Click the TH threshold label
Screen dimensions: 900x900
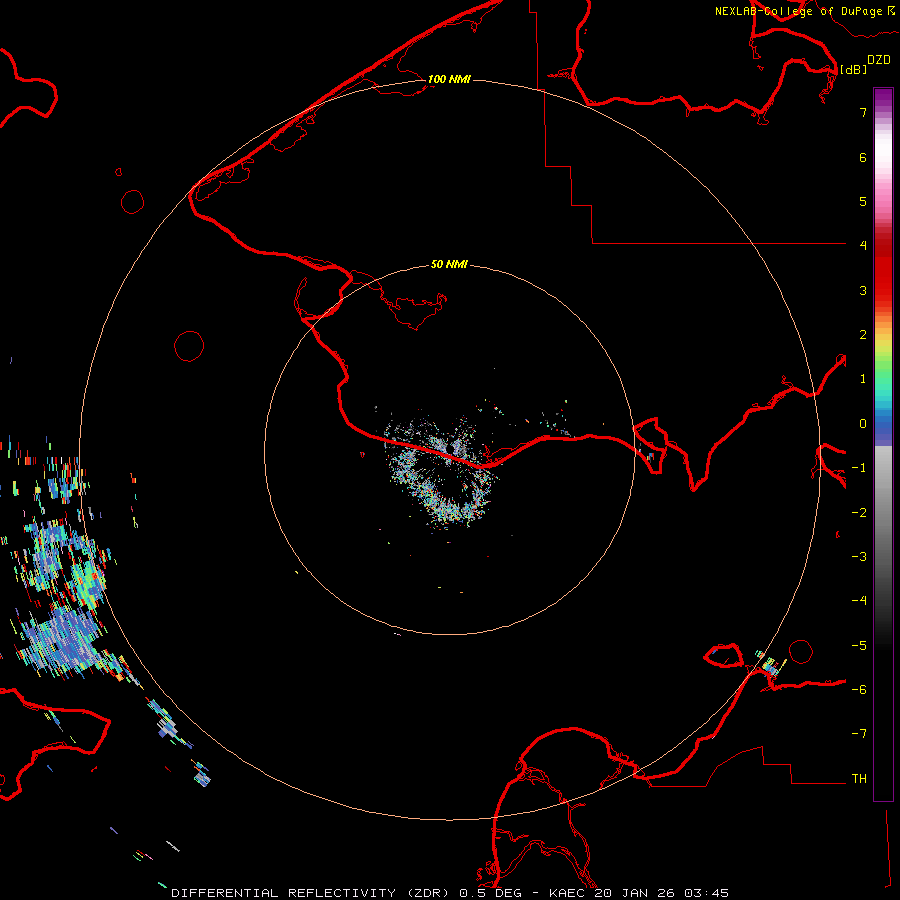coord(859,779)
